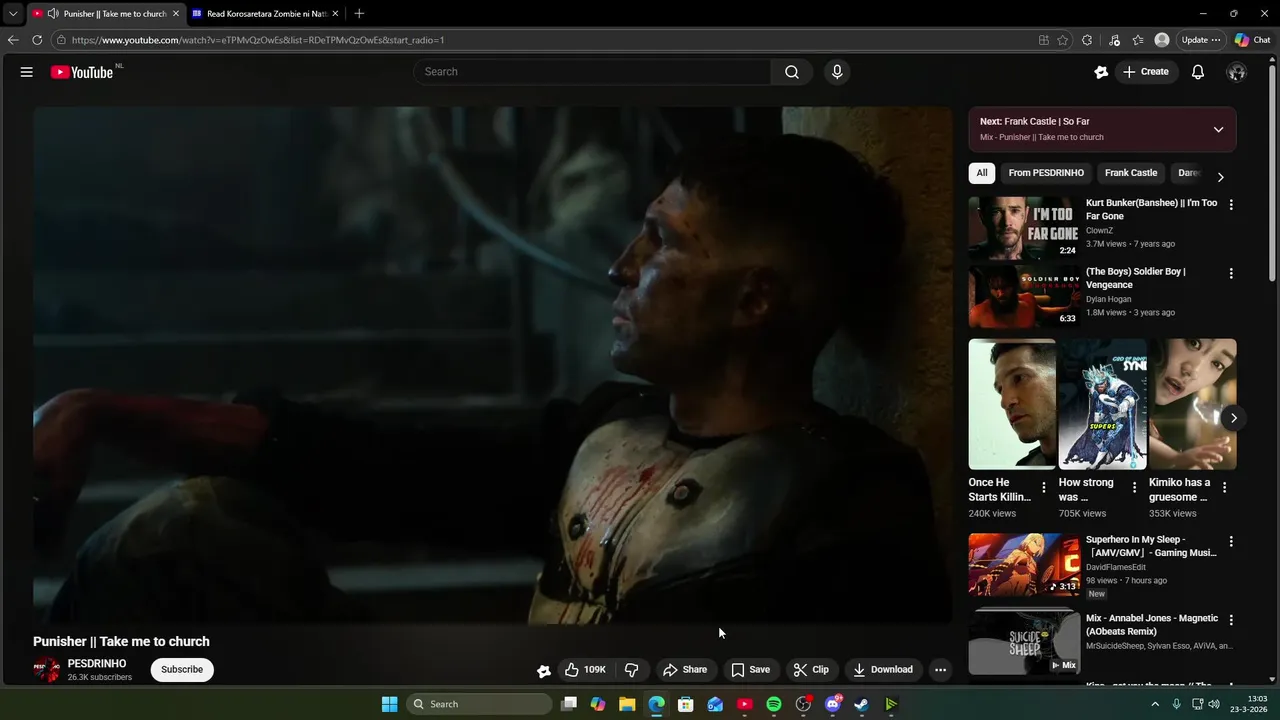
Task: Show next shorts with carousel arrow
Action: point(1234,419)
